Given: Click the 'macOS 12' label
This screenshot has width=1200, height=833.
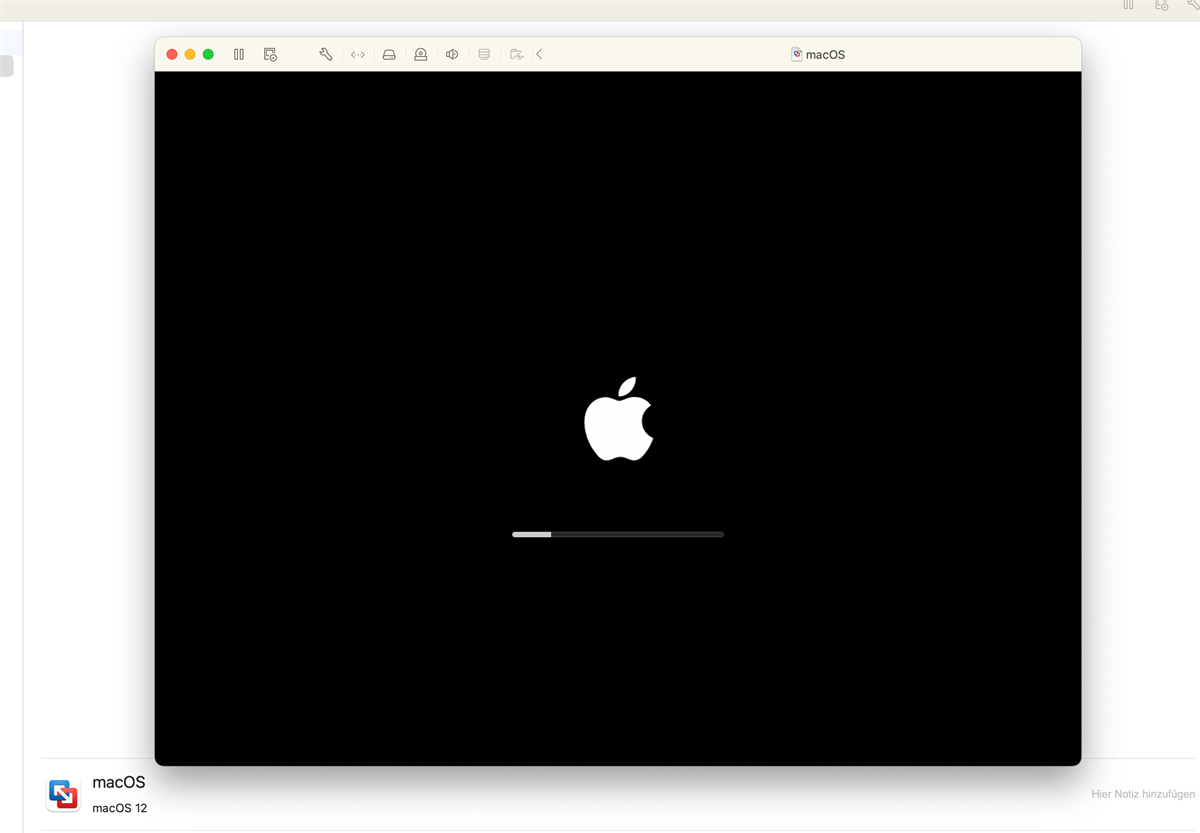Looking at the screenshot, I should pos(119,808).
